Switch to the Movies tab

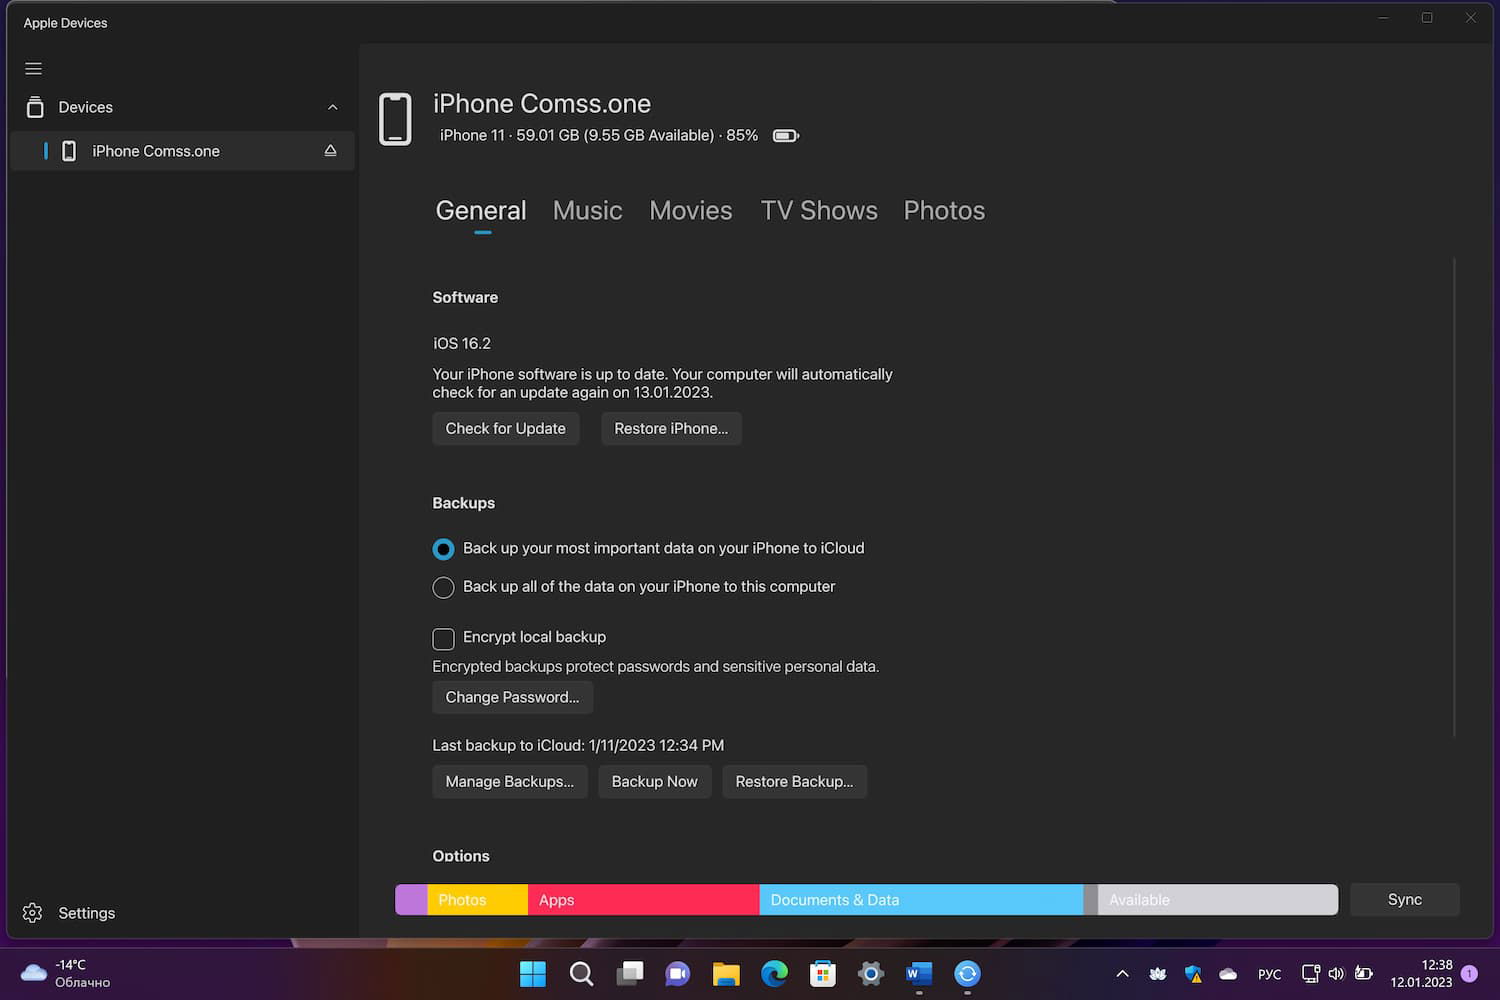(691, 211)
